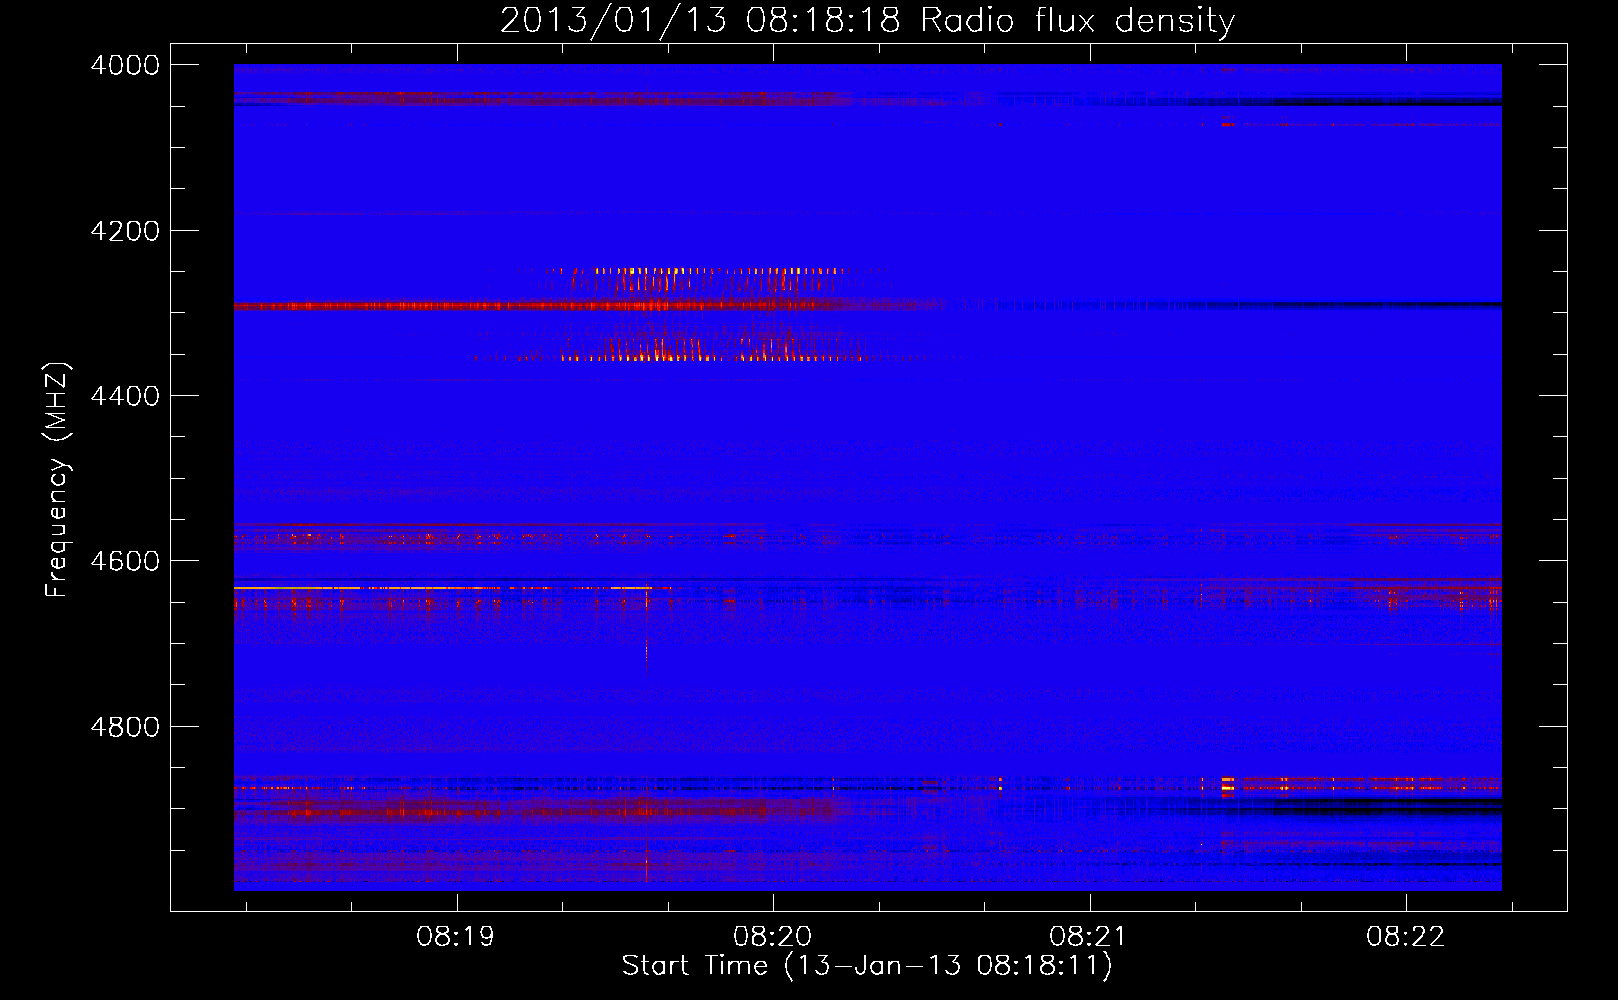Click the plot title "2013/01/13 08:18:18 Radio flux density"
This screenshot has width=1618, height=1000.
pyautogui.click(x=867, y=21)
